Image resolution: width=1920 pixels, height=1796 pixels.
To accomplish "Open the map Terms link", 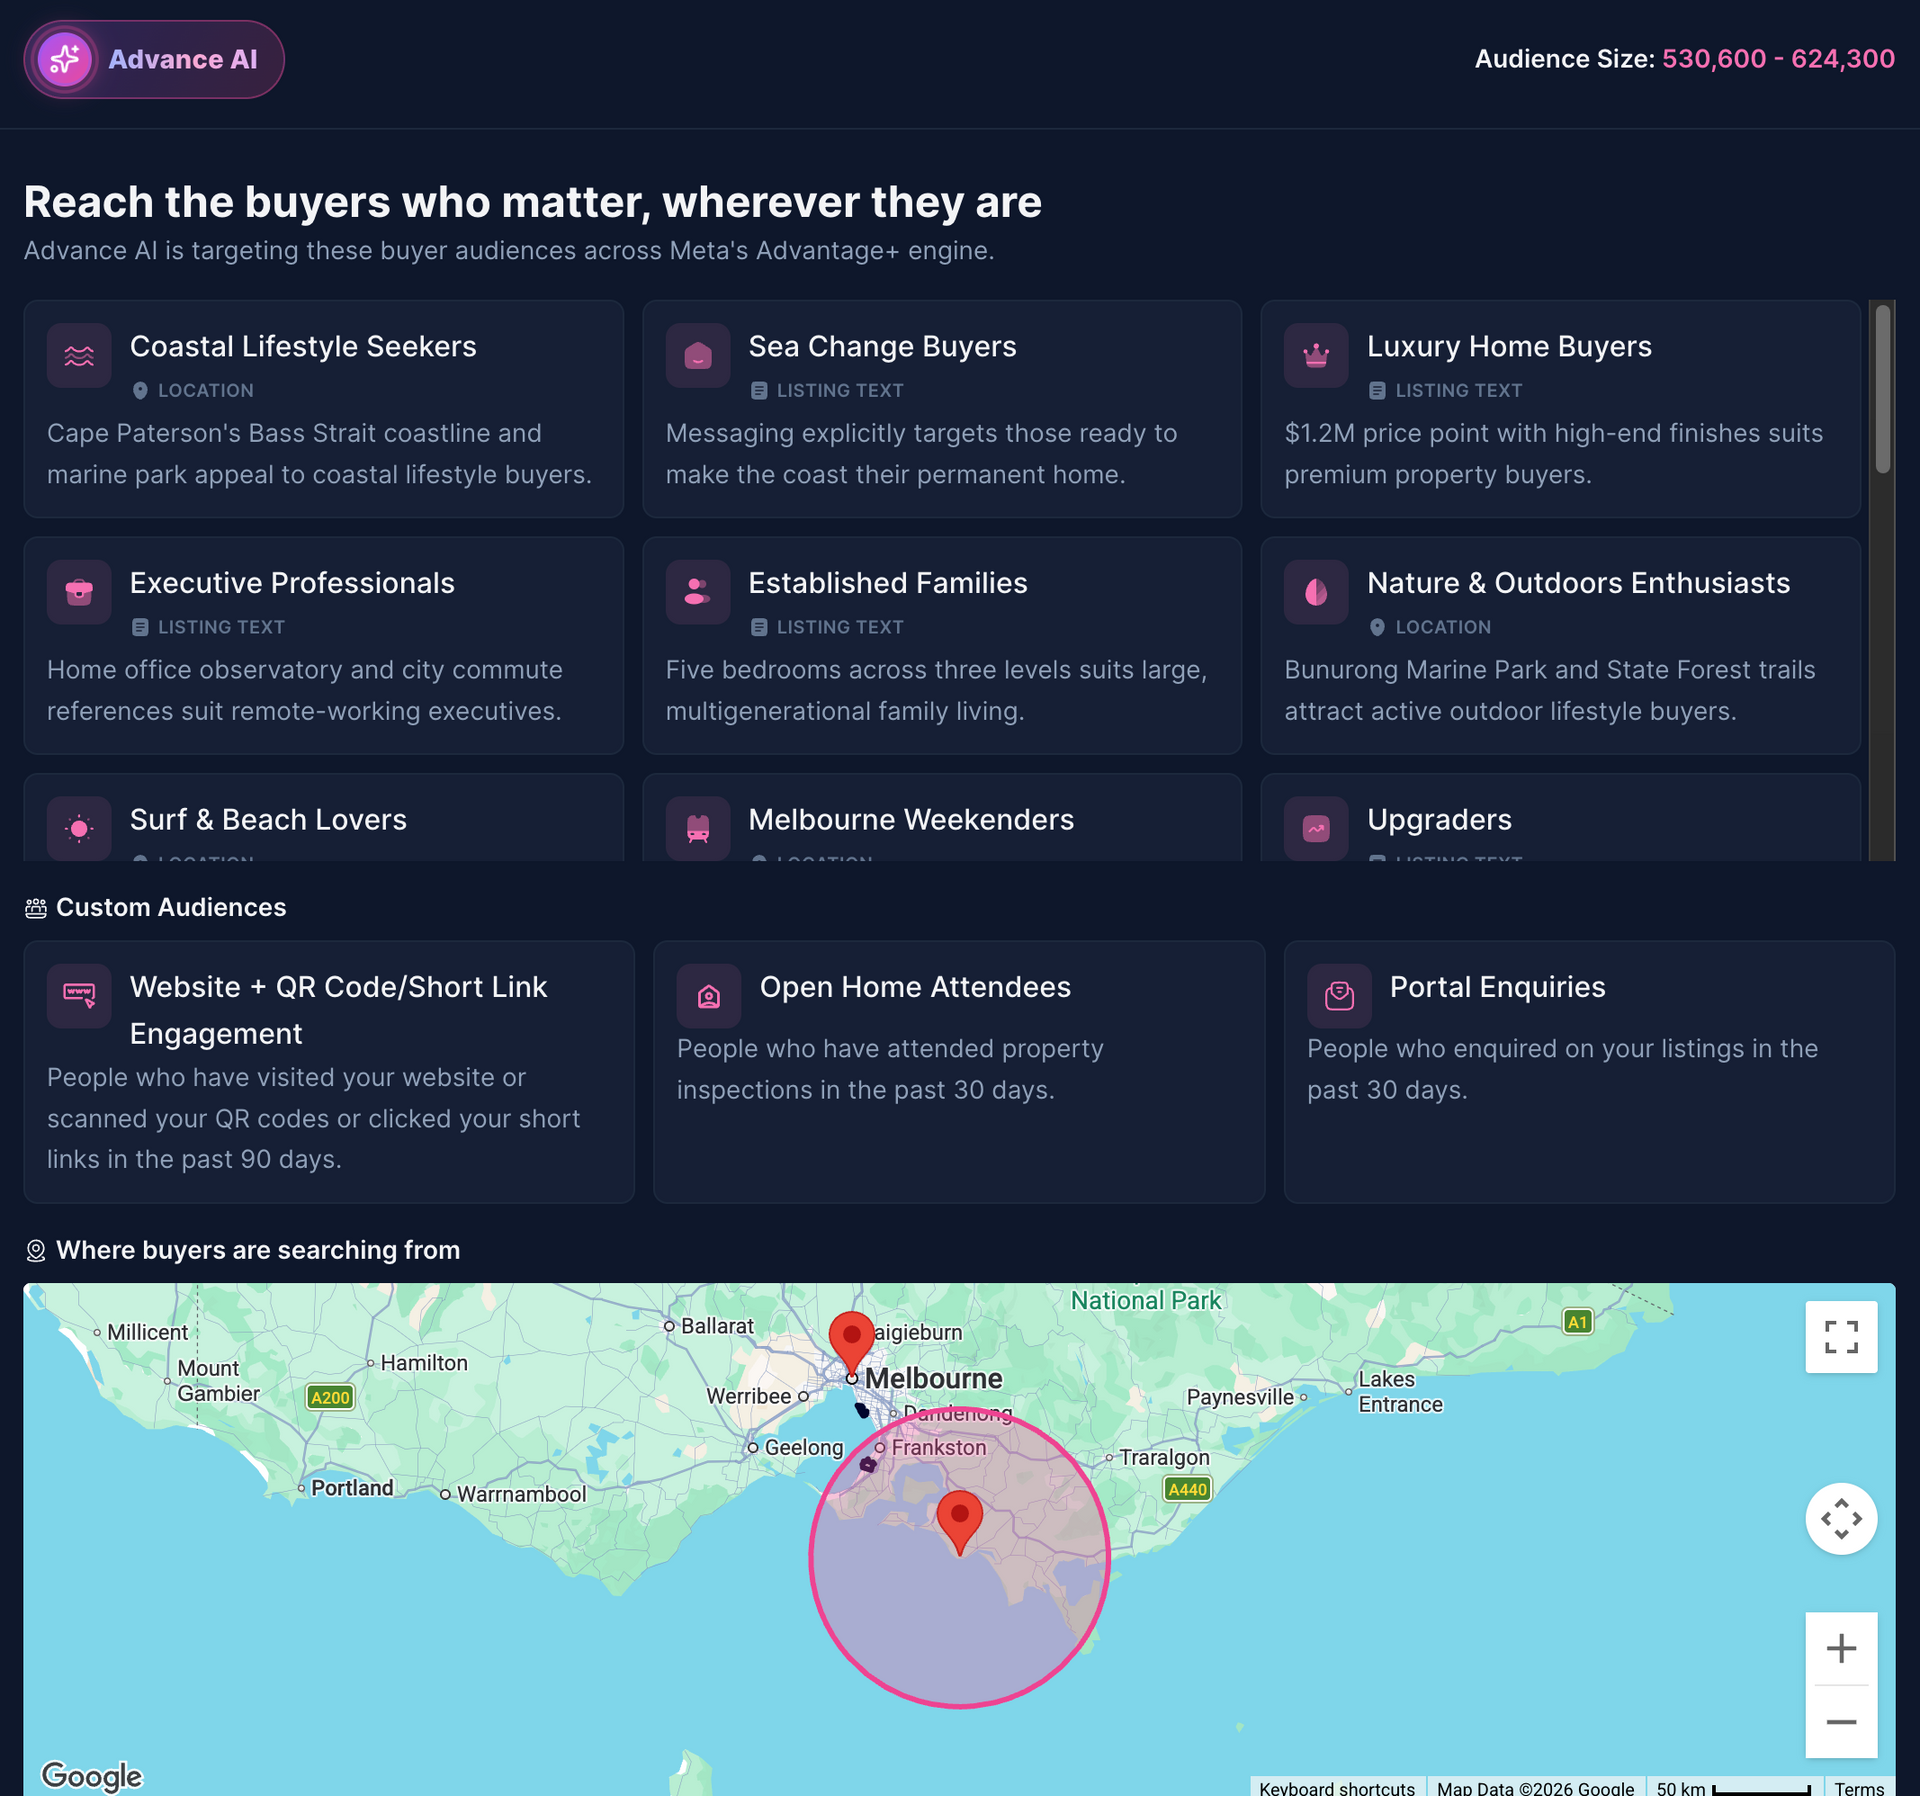I will [x=1859, y=1787].
